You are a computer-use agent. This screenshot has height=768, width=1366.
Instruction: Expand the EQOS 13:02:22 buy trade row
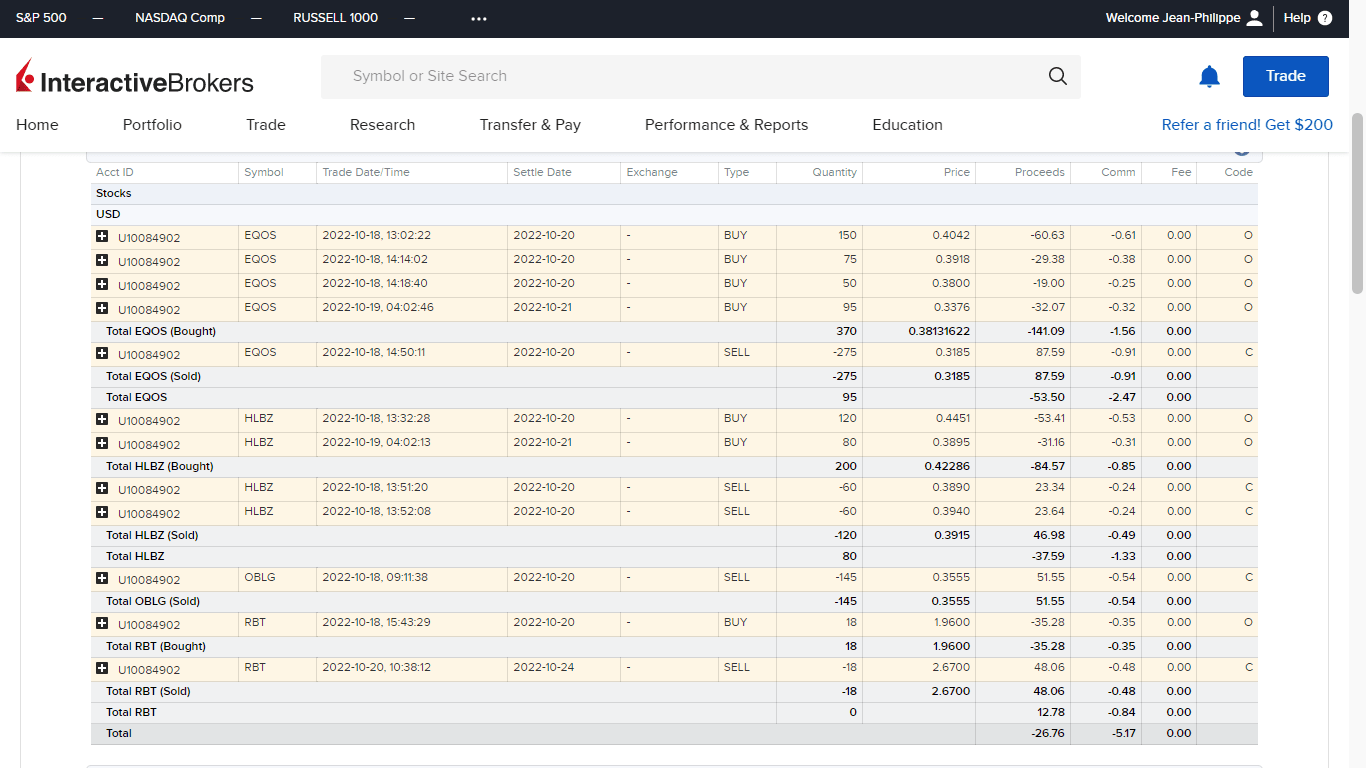click(x=102, y=236)
